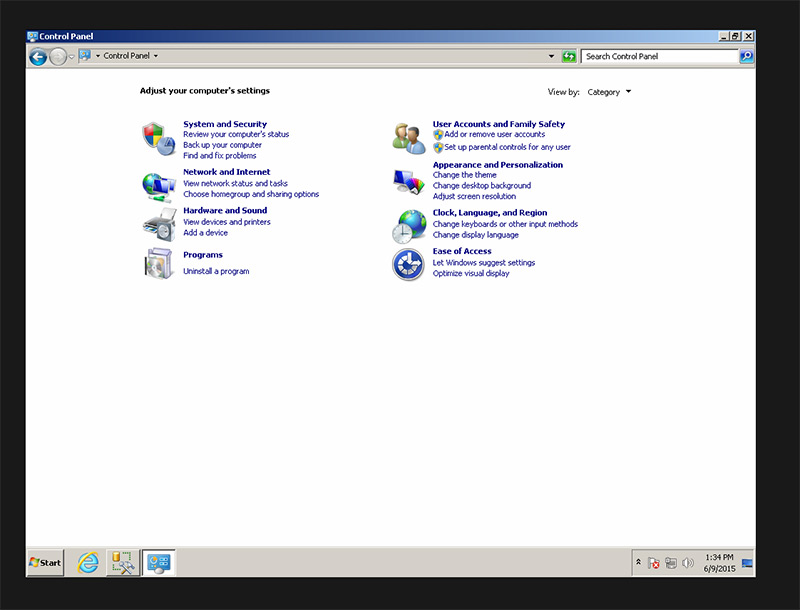Click the taskbar clock showing 1:34 PM
The height and width of the screenshot is (610, 800).
tap(719, 563)
